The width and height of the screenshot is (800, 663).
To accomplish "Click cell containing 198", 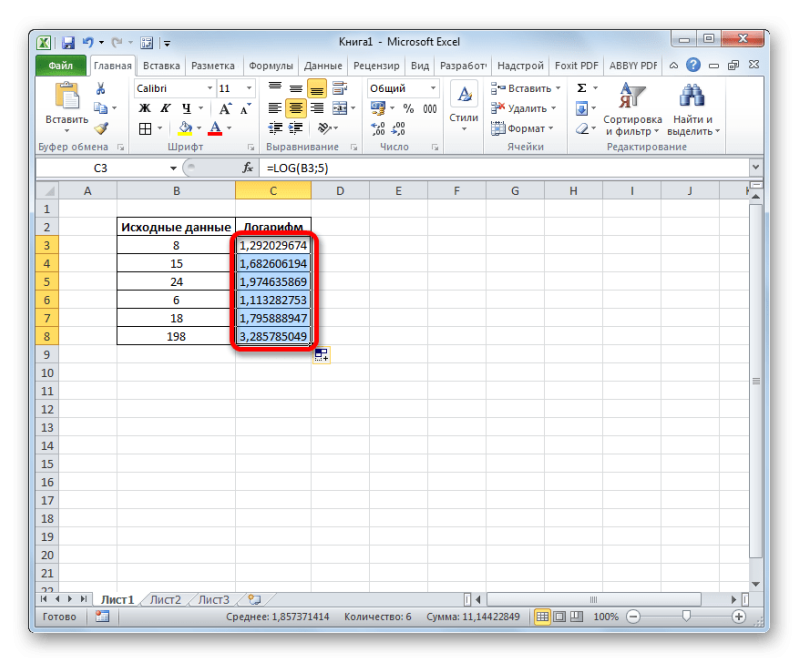I will (176, 336).
